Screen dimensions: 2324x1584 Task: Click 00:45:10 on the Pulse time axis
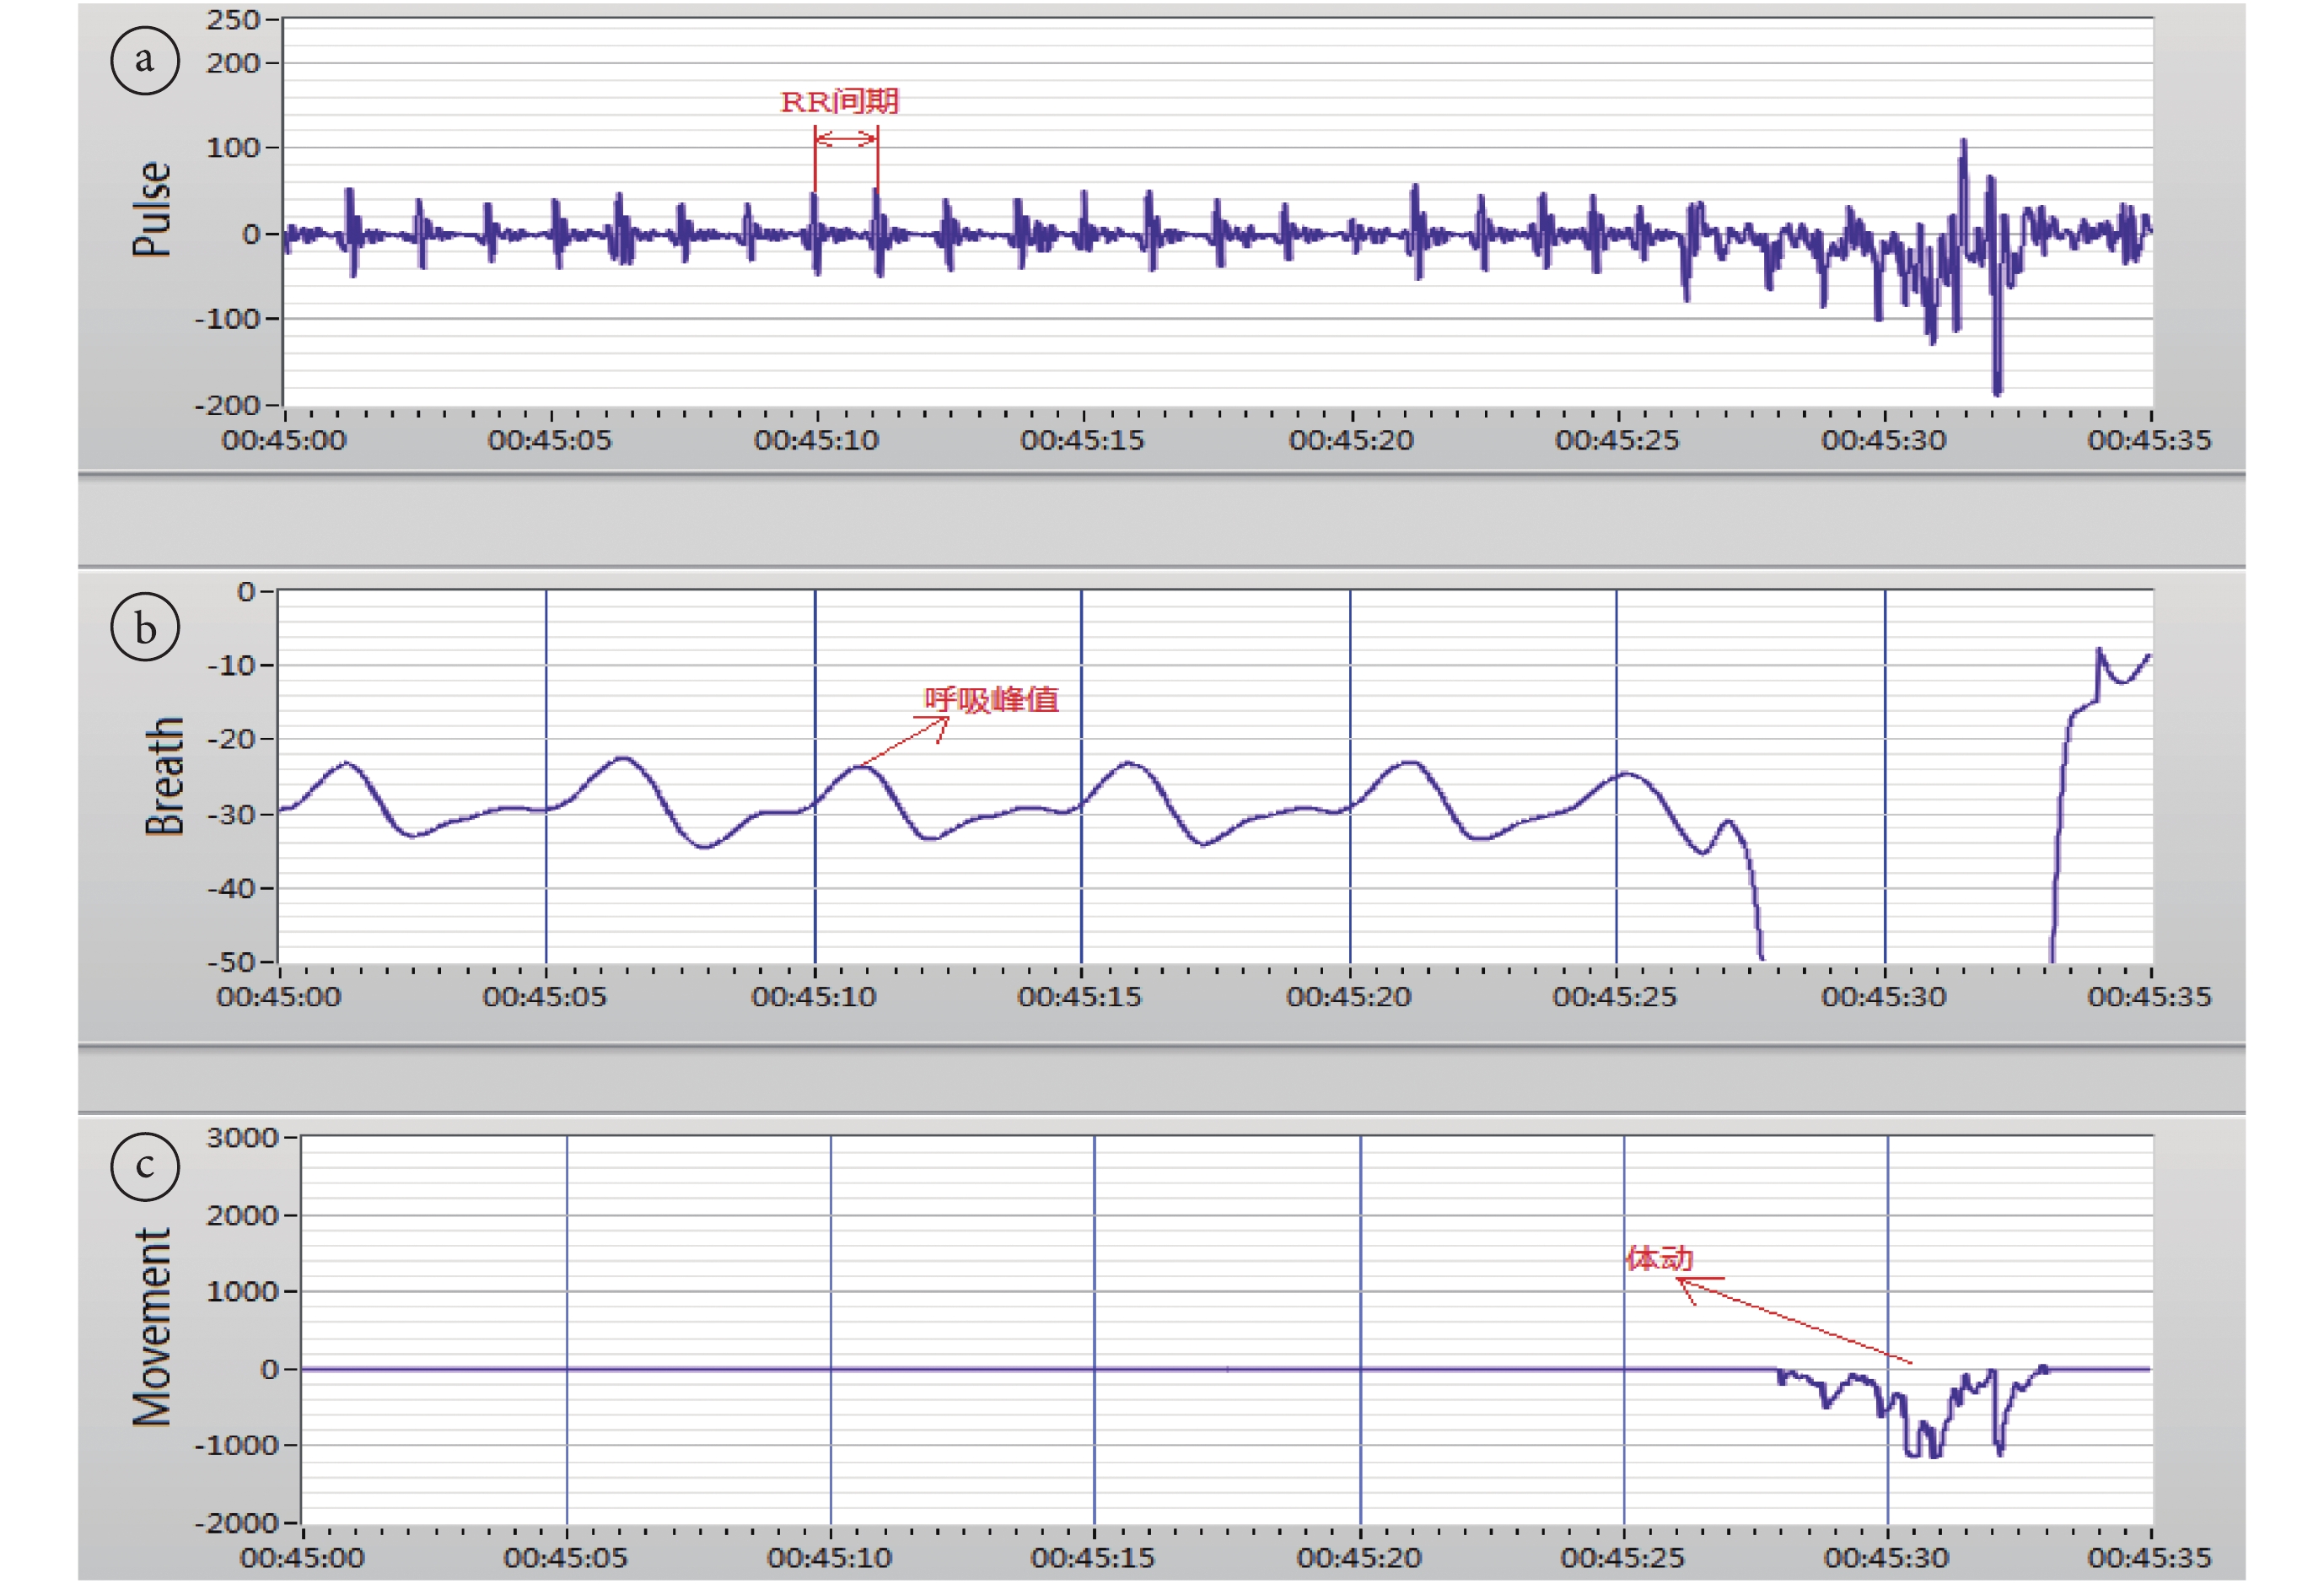pyautogui.click(x=817, y=440)
